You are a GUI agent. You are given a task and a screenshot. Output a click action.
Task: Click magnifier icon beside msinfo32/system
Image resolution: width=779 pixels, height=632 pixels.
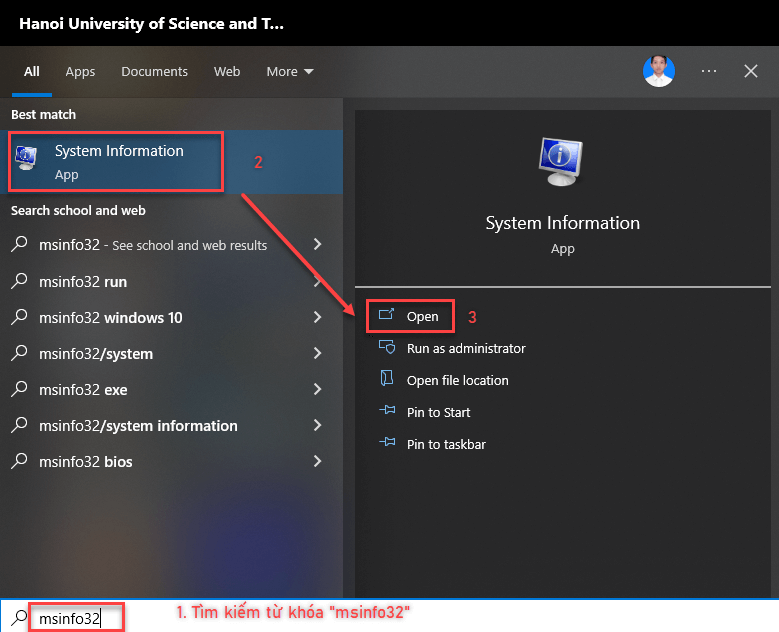[19, 353]
